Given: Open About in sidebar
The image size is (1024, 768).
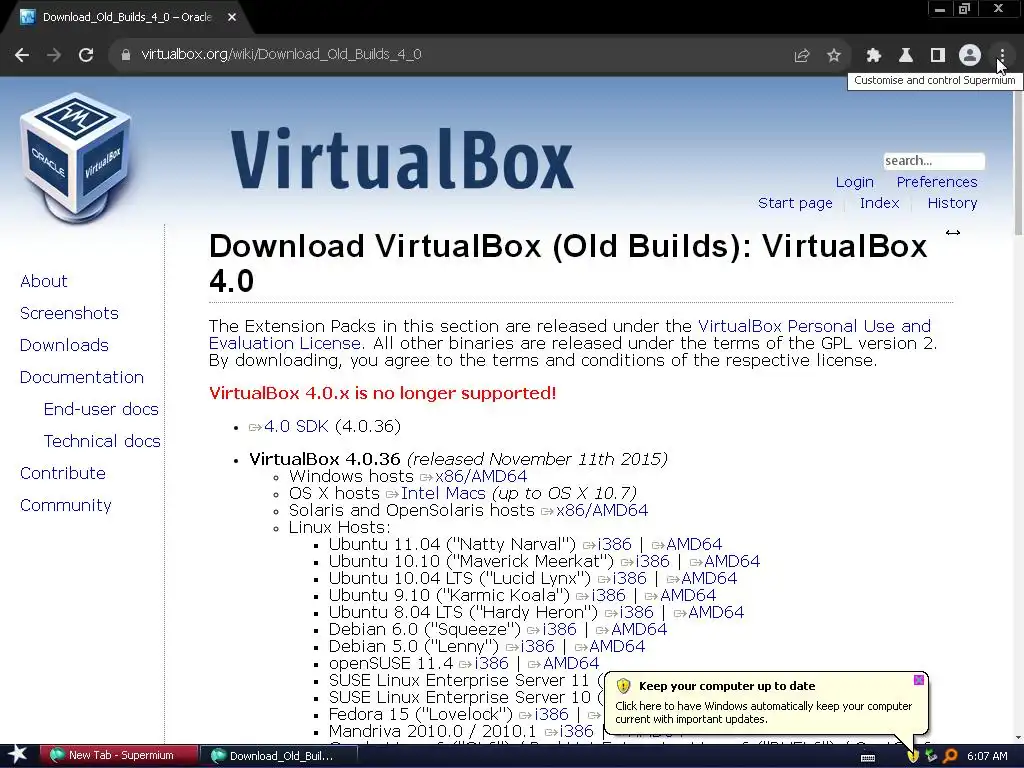Looking at the screenshot, I should pos(44,281).
